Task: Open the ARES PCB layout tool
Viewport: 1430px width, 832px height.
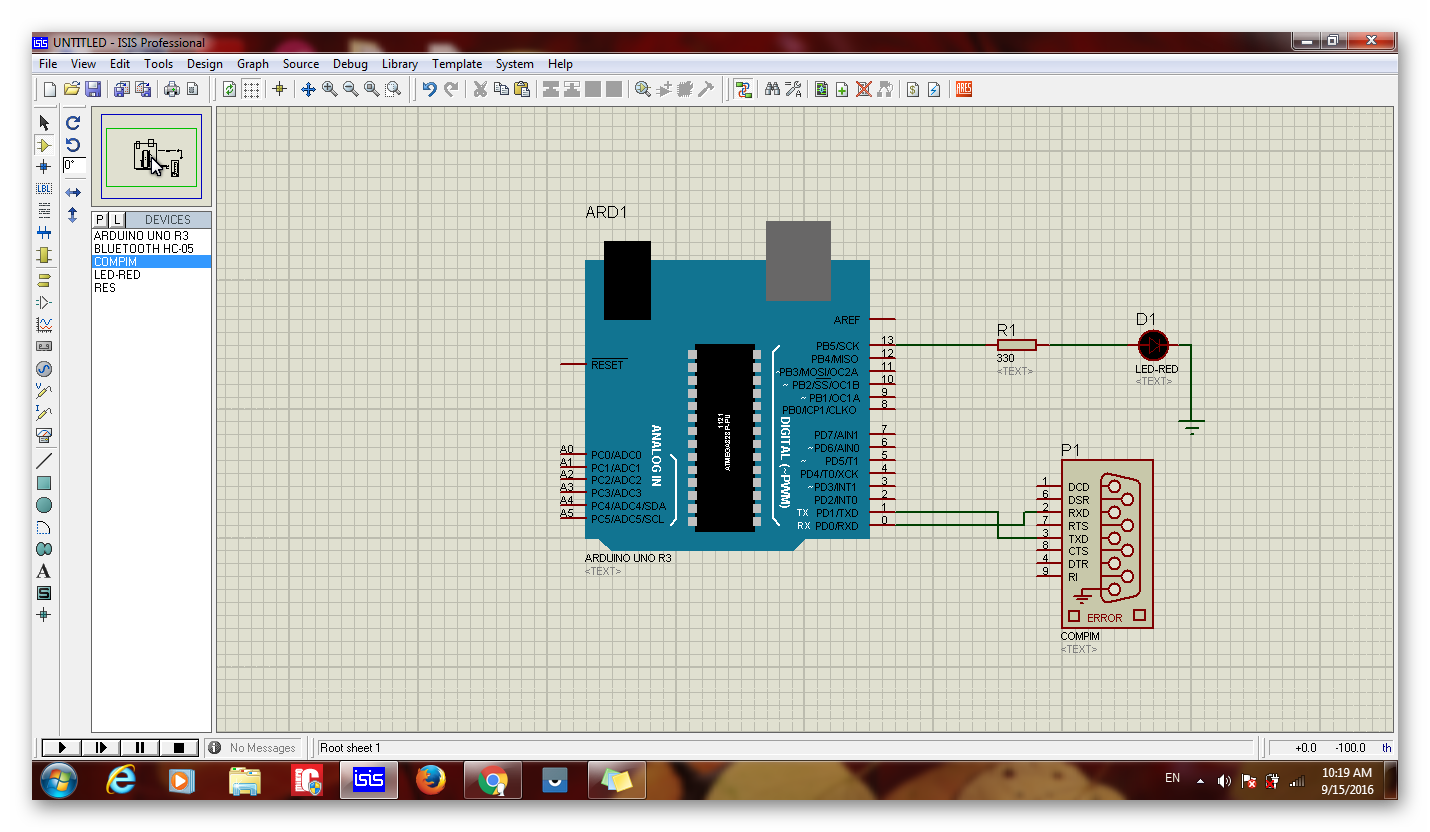Action: (963, 89)
